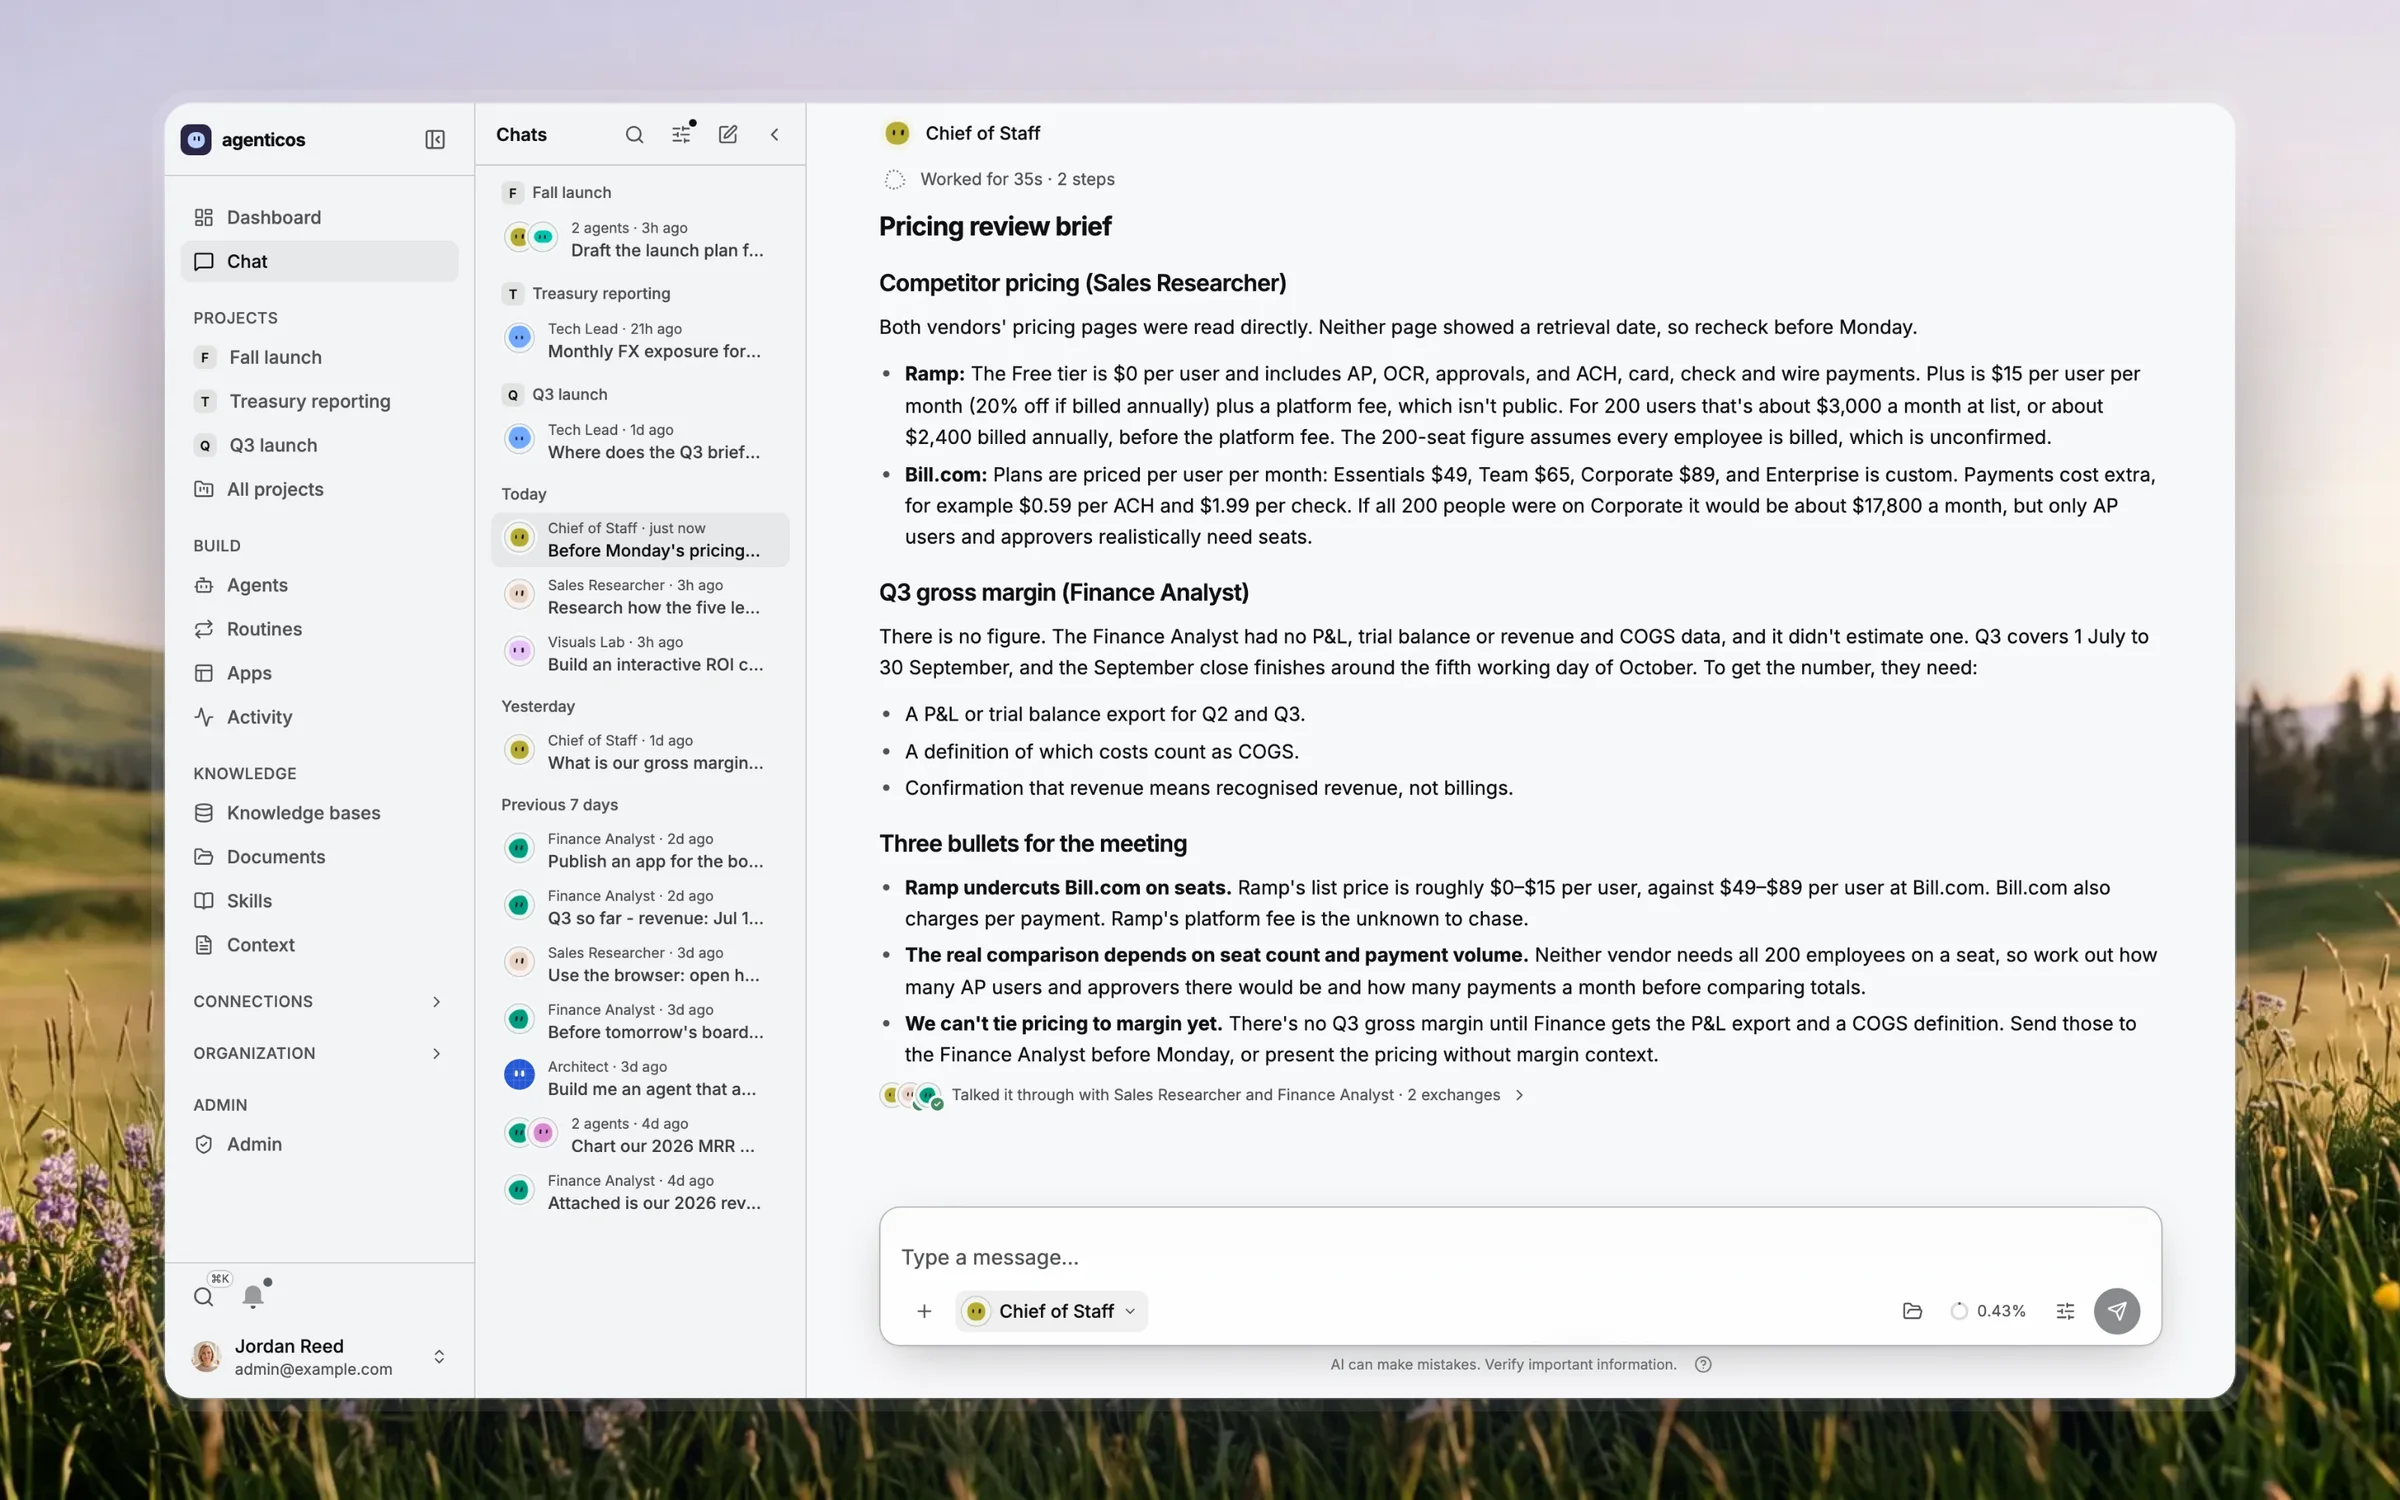
Task: Select Chat in the sidebar
Action: [x=319, y=261]
